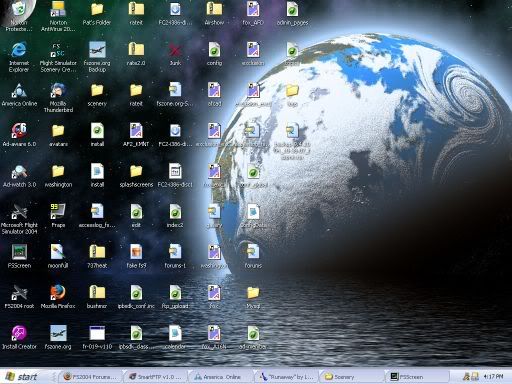Select the Airshow zipped folder icon
Viewport: 512px width, 384px height.
(214, 9)
